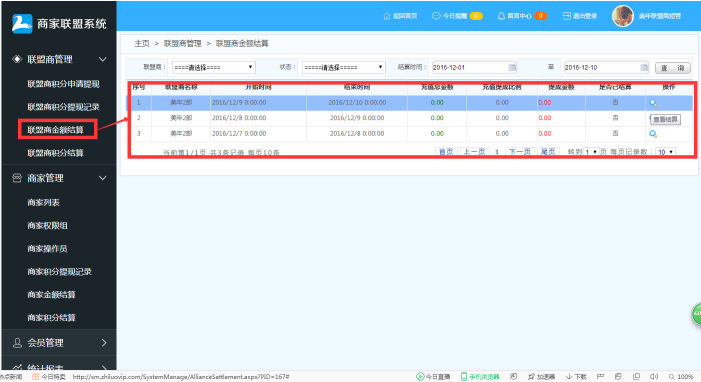Click 美年2部 in row 3

pyautogui.click(x=181, y=133)
